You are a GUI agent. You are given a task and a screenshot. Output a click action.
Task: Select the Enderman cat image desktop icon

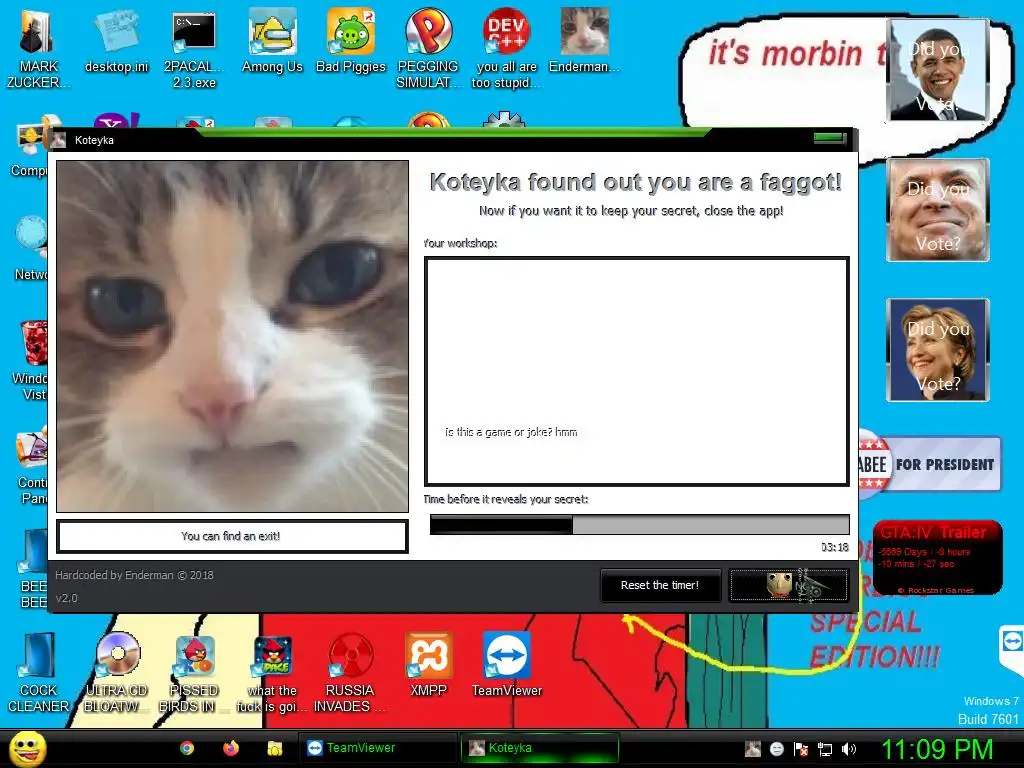(584, 41)
